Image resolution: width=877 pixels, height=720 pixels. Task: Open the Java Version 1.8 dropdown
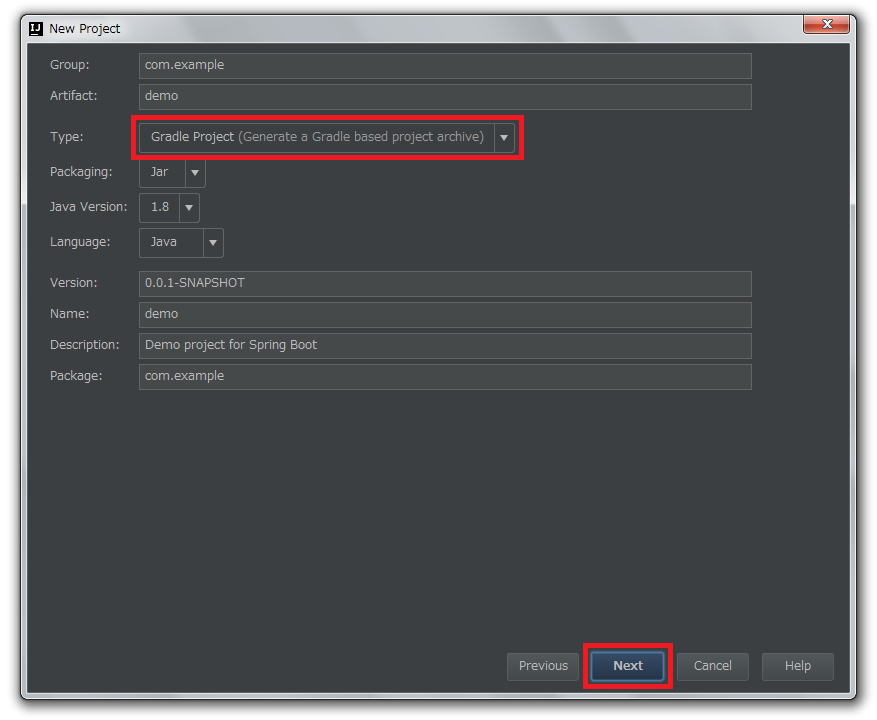tap(169, 208)
